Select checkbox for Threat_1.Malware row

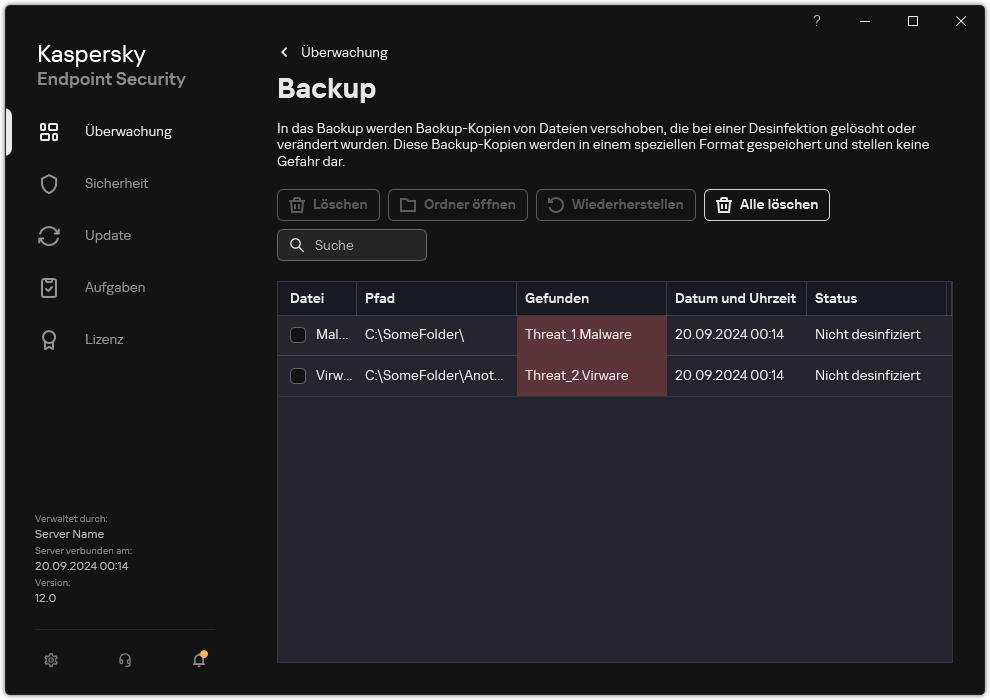298,335
